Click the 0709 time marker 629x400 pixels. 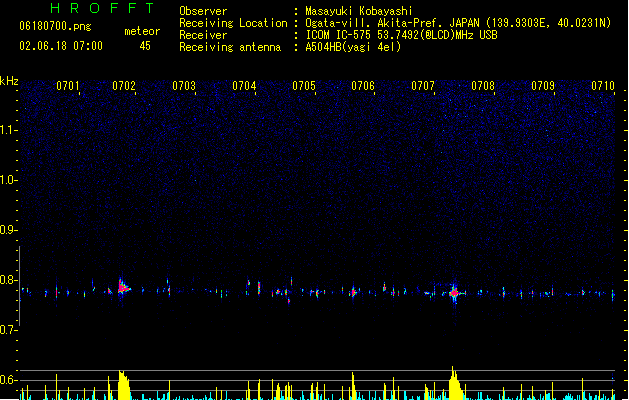point(543,86)
